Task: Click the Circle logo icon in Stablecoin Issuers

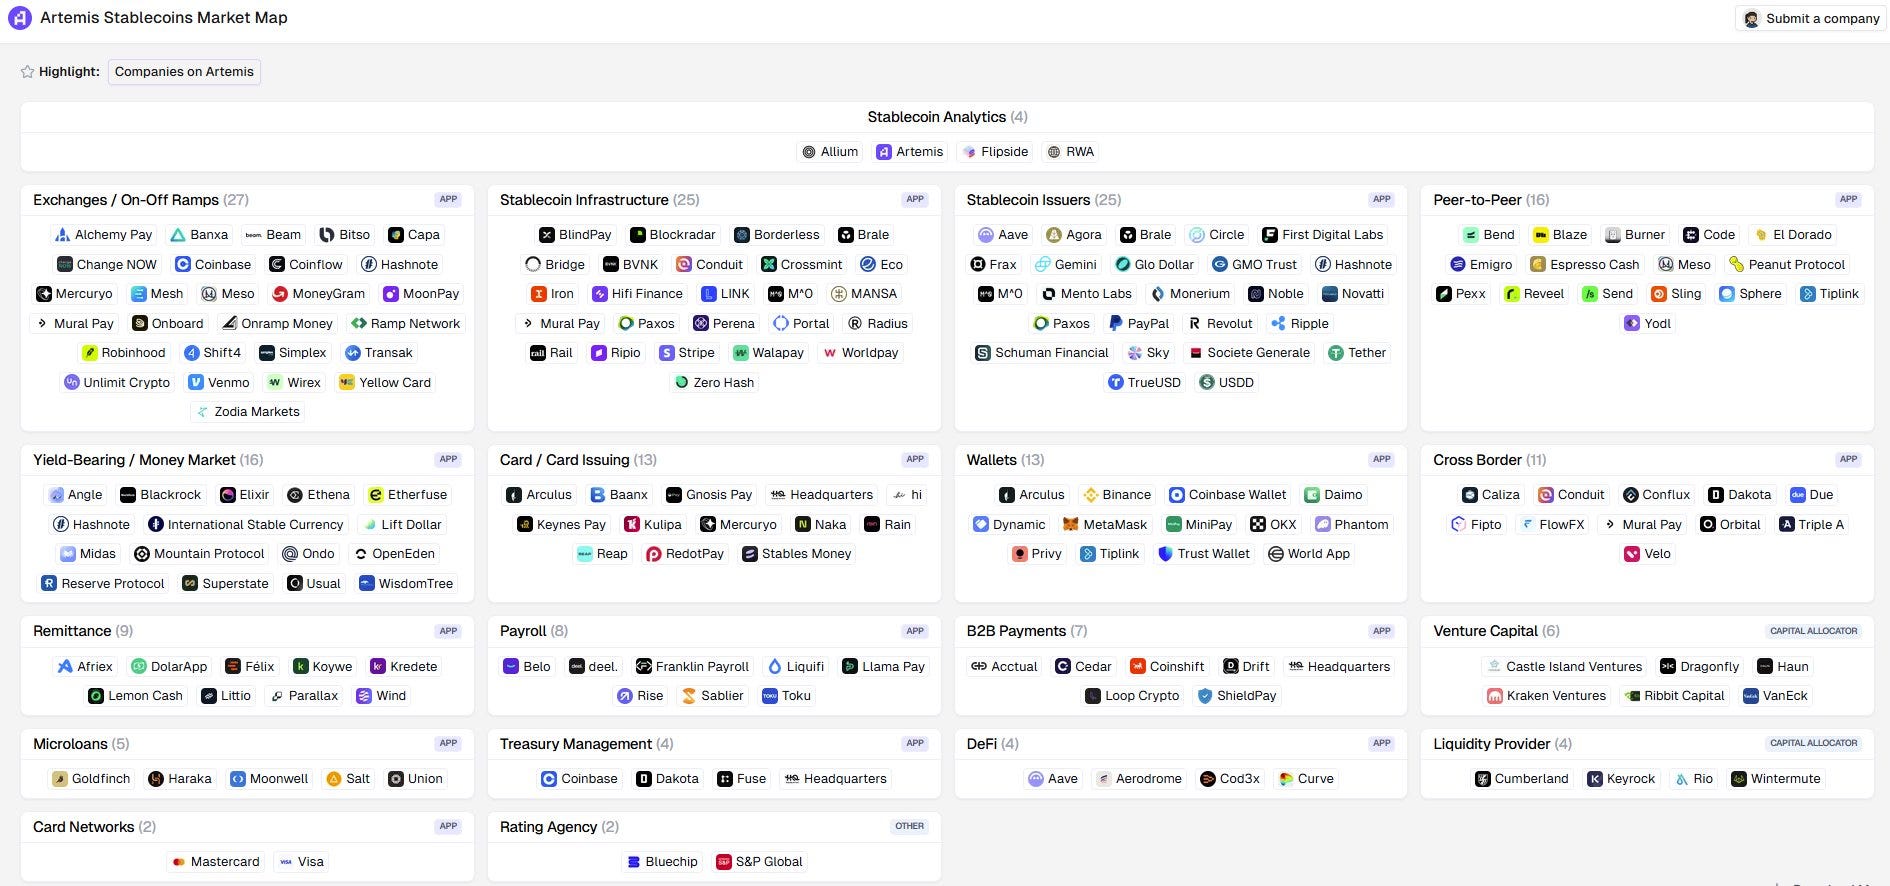Action: pos(1197,235)
